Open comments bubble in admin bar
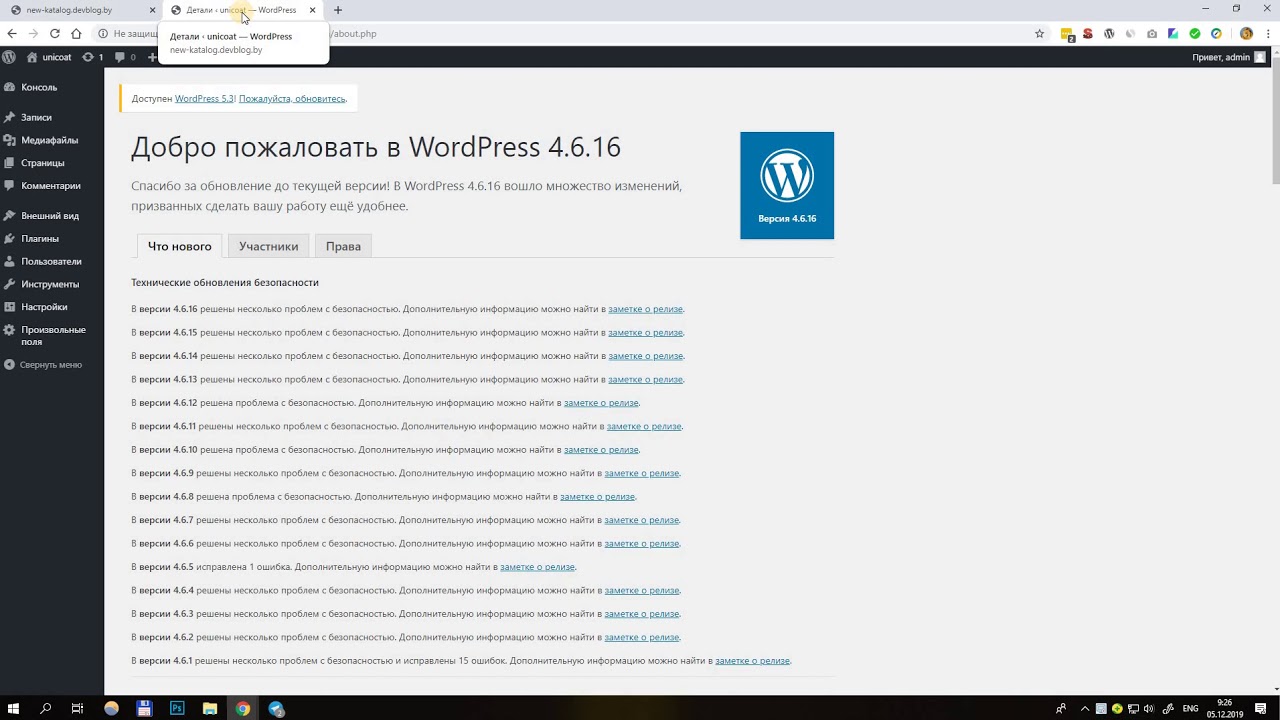Screen dimensions: 1280x720 pyautogui.click(x=126, y=57)
